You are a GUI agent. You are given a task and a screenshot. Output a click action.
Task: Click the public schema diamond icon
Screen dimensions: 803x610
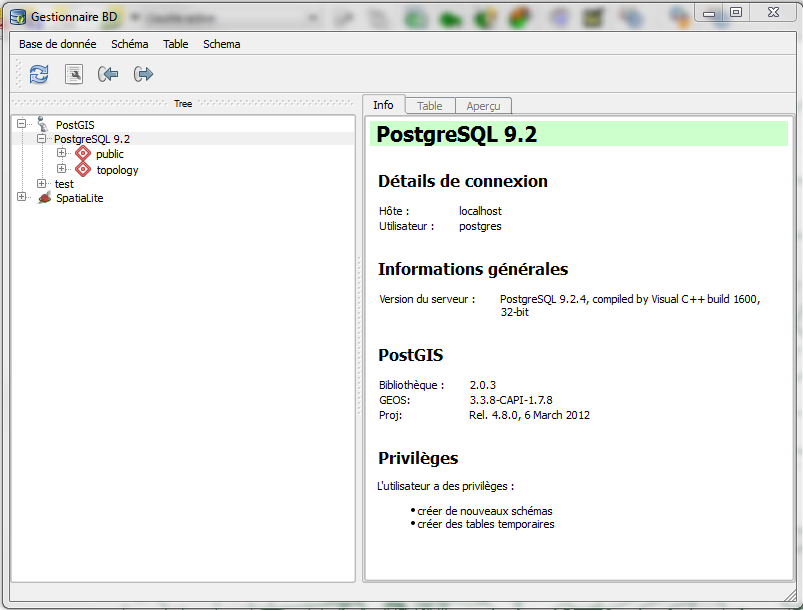click(x=82, y=154)
